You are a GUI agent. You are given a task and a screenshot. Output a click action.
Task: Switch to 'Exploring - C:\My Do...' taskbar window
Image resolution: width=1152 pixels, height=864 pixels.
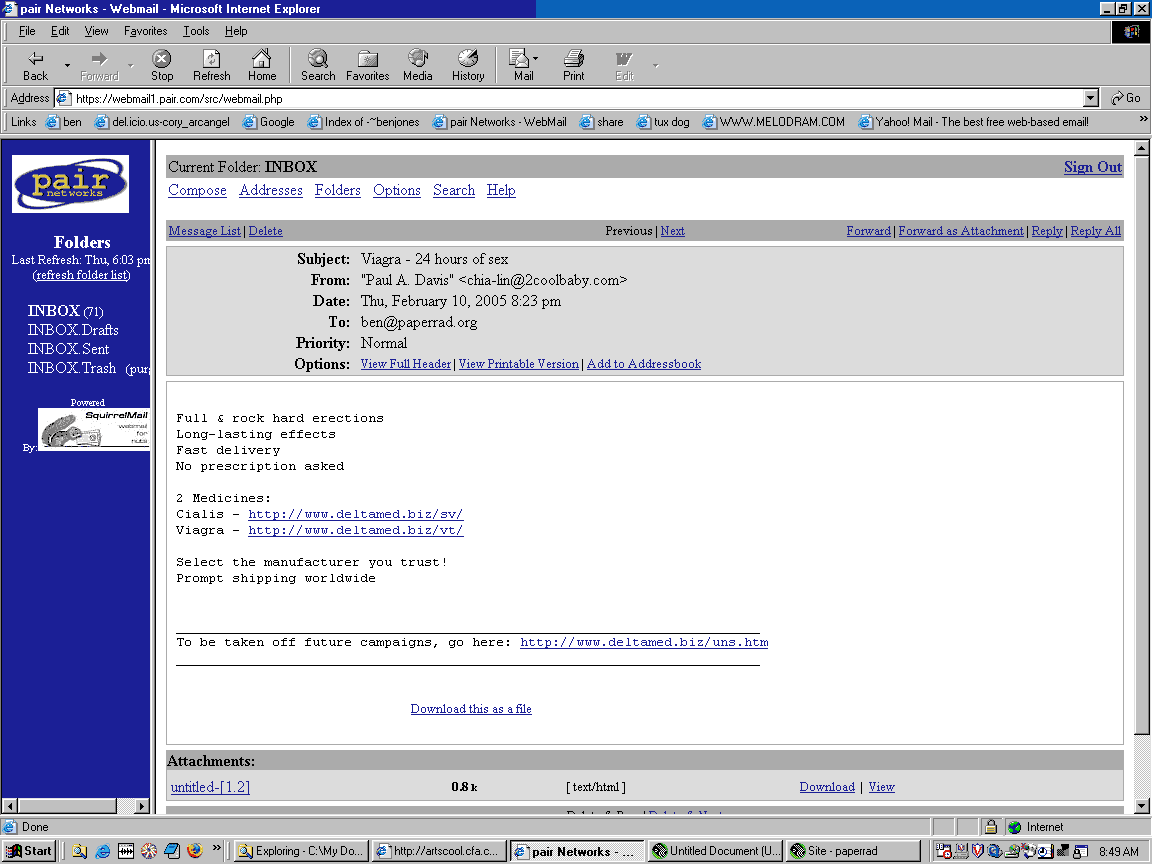[x=300, y=851]
